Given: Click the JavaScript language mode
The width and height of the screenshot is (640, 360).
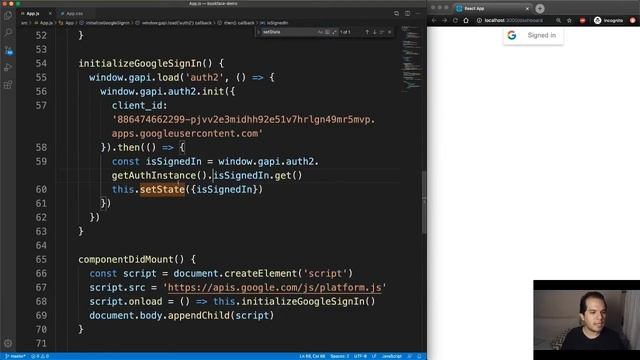Looking at the screenshot, I should (x=391, y=356).
